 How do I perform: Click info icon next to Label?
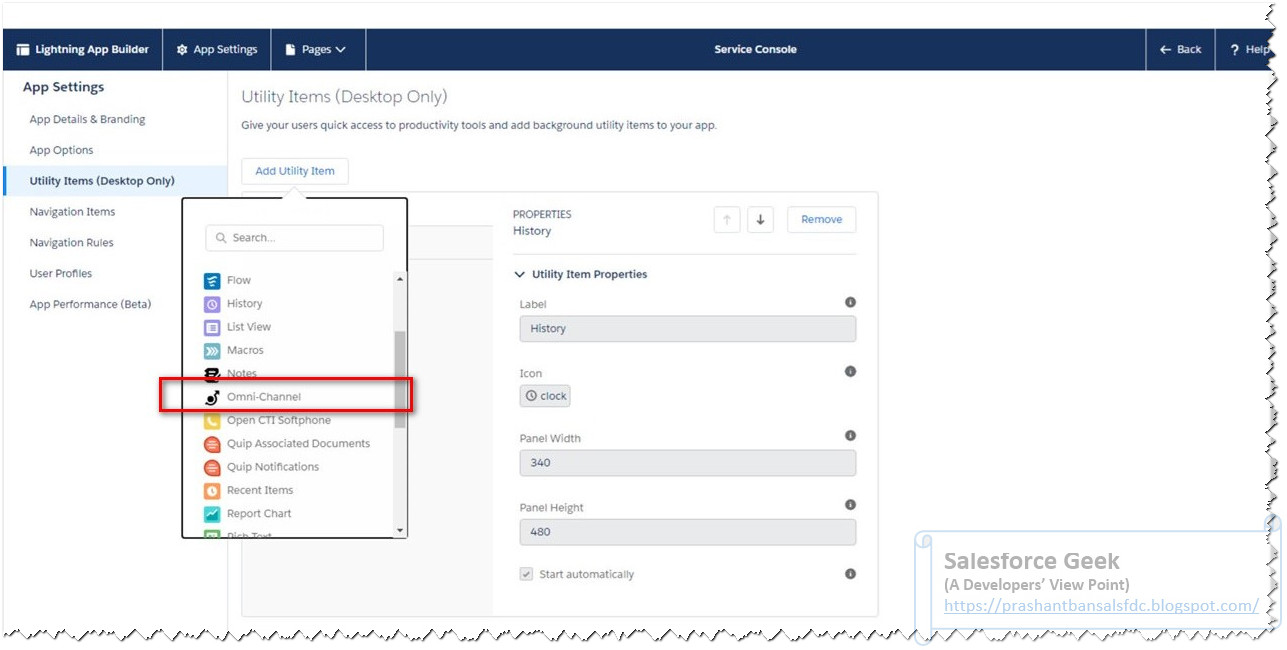[x=850, y=302]
